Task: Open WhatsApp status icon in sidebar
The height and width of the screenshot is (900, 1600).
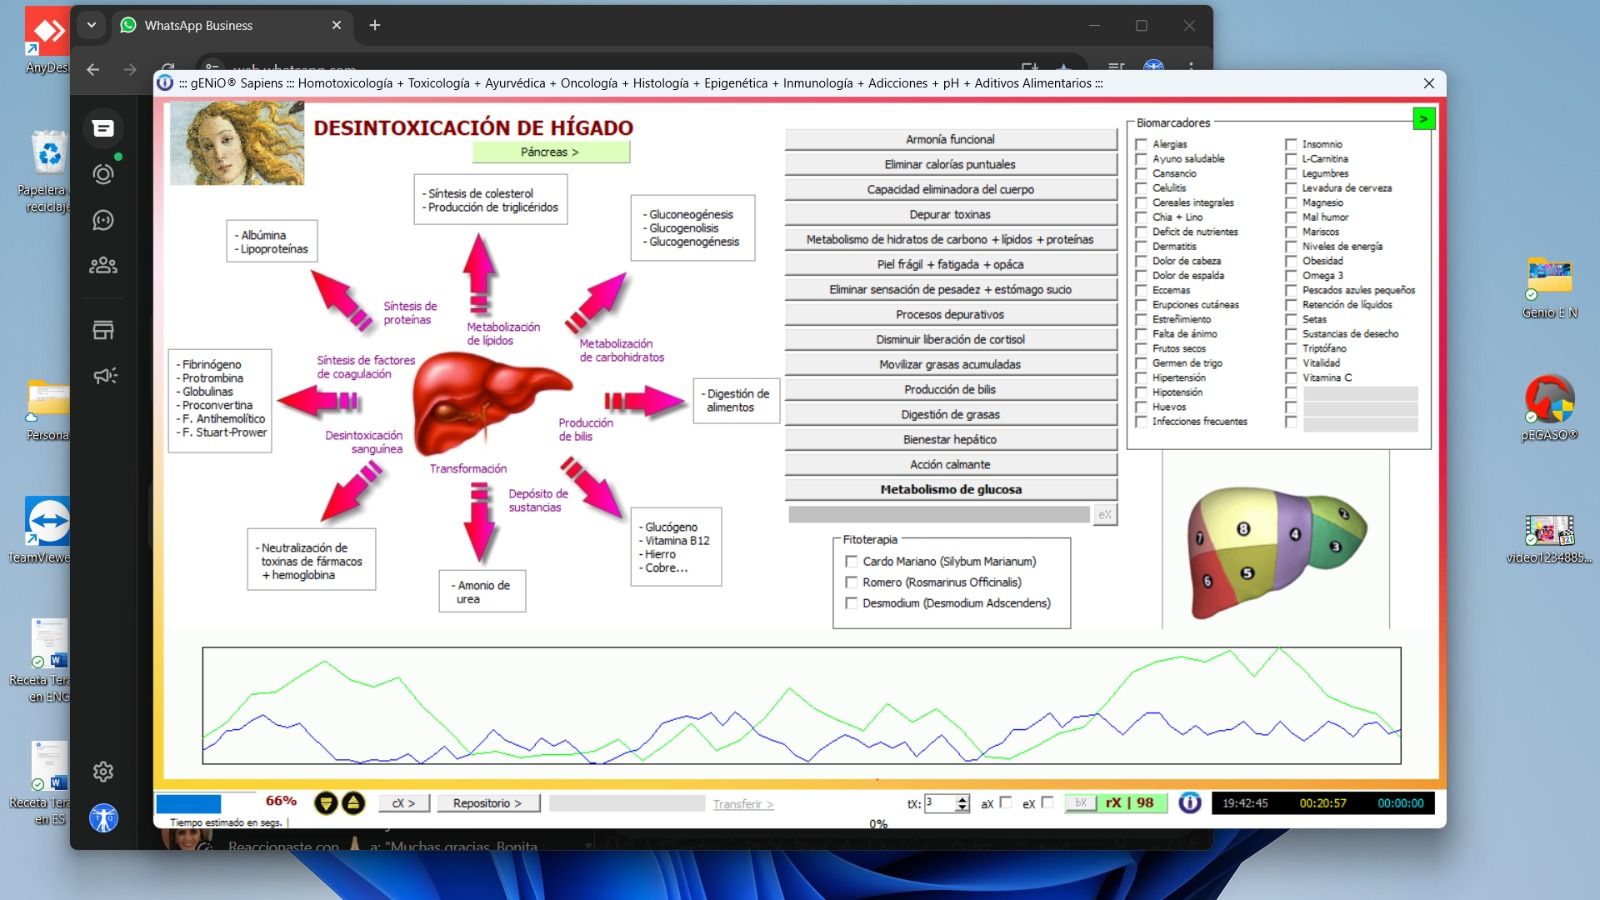Action: coord(103,174)
